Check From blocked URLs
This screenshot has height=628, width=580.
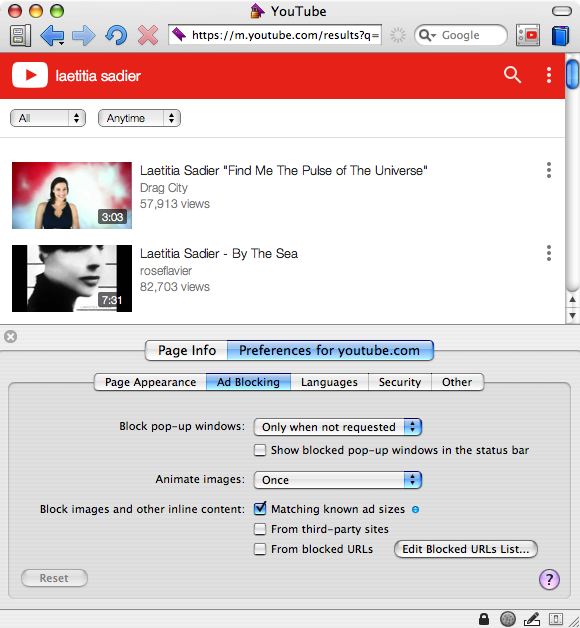(260, 549)
